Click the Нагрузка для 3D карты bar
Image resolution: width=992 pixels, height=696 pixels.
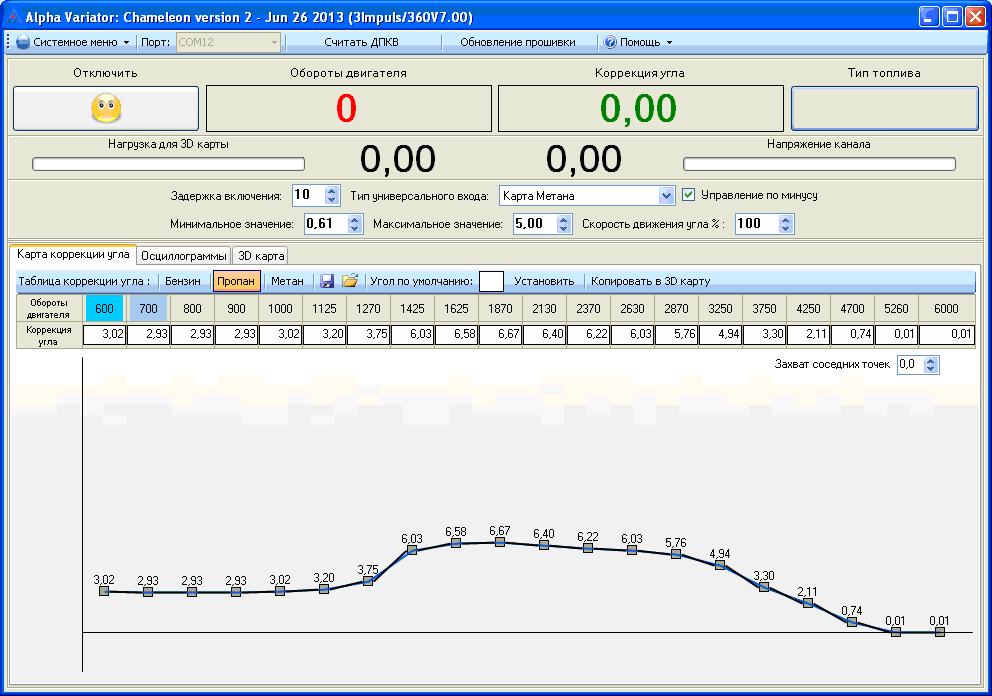tap(168, 164)
